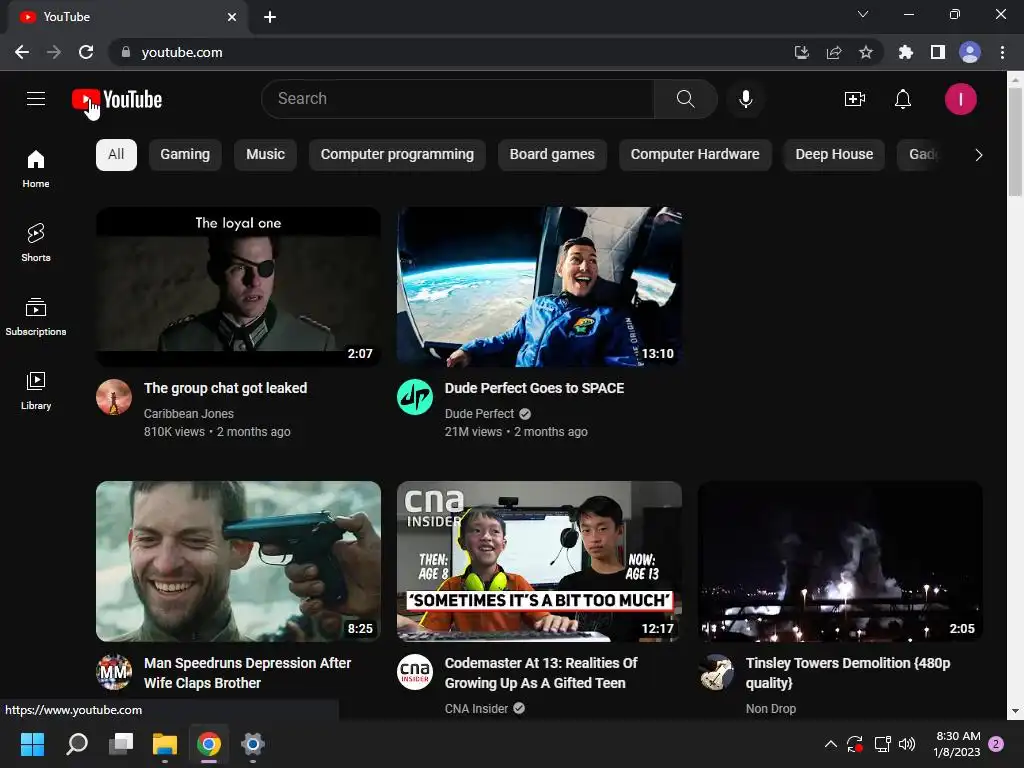Screen dimensions: 1024x768
Task: Open a new browser tab
Action: point(270,17)
